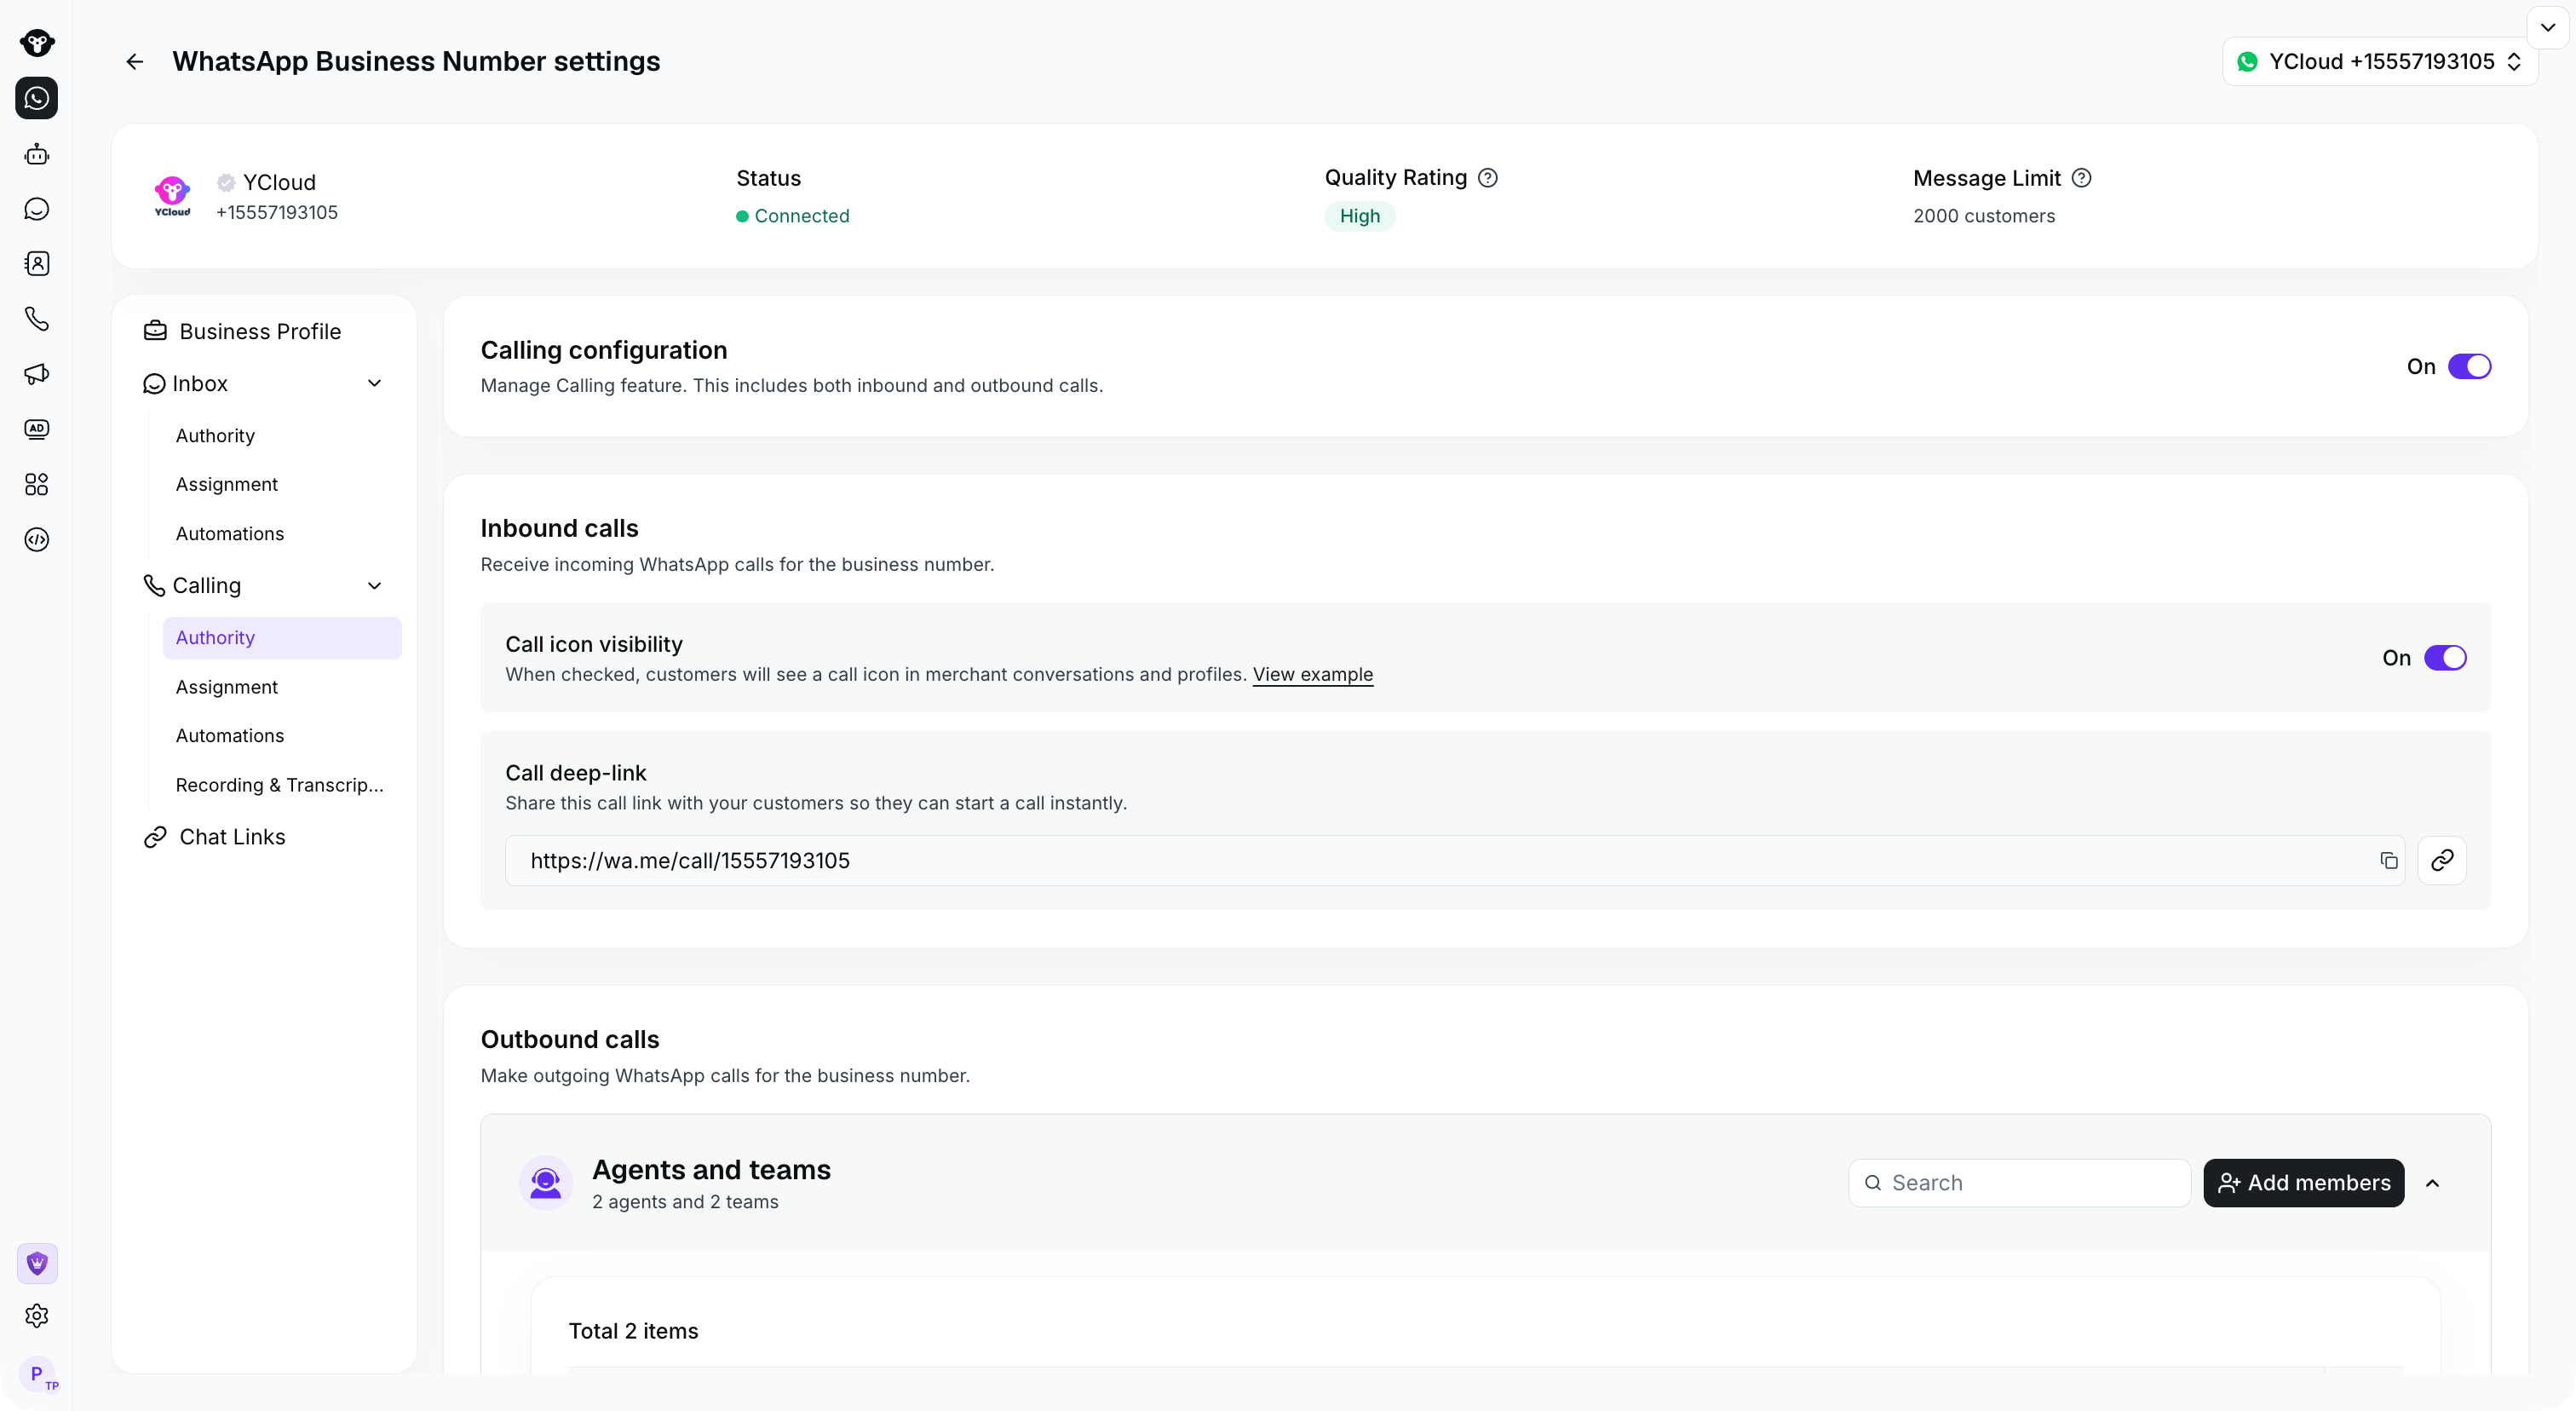This screenshot has height=1411, width=2576.
Task: Open the YCloud phone number selector
Action: (2379, 62)
